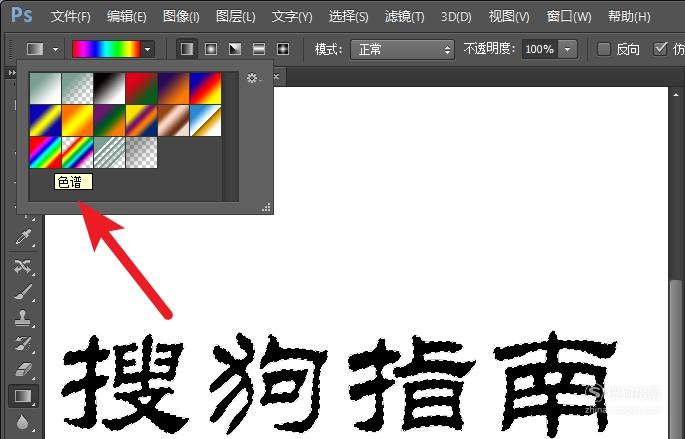The height and width of the screenshot is (439, 685).
Task: Expand tool preset dropdown arrow
Action: coord(55,49)
